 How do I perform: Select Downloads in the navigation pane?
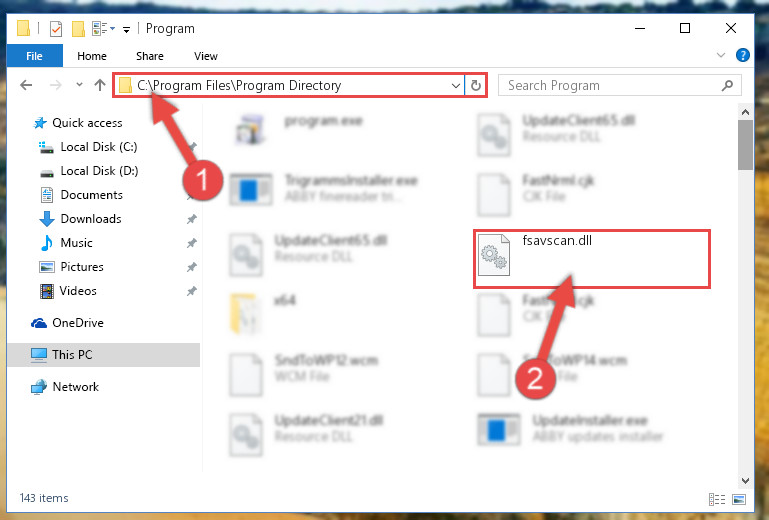pos(91,219)
